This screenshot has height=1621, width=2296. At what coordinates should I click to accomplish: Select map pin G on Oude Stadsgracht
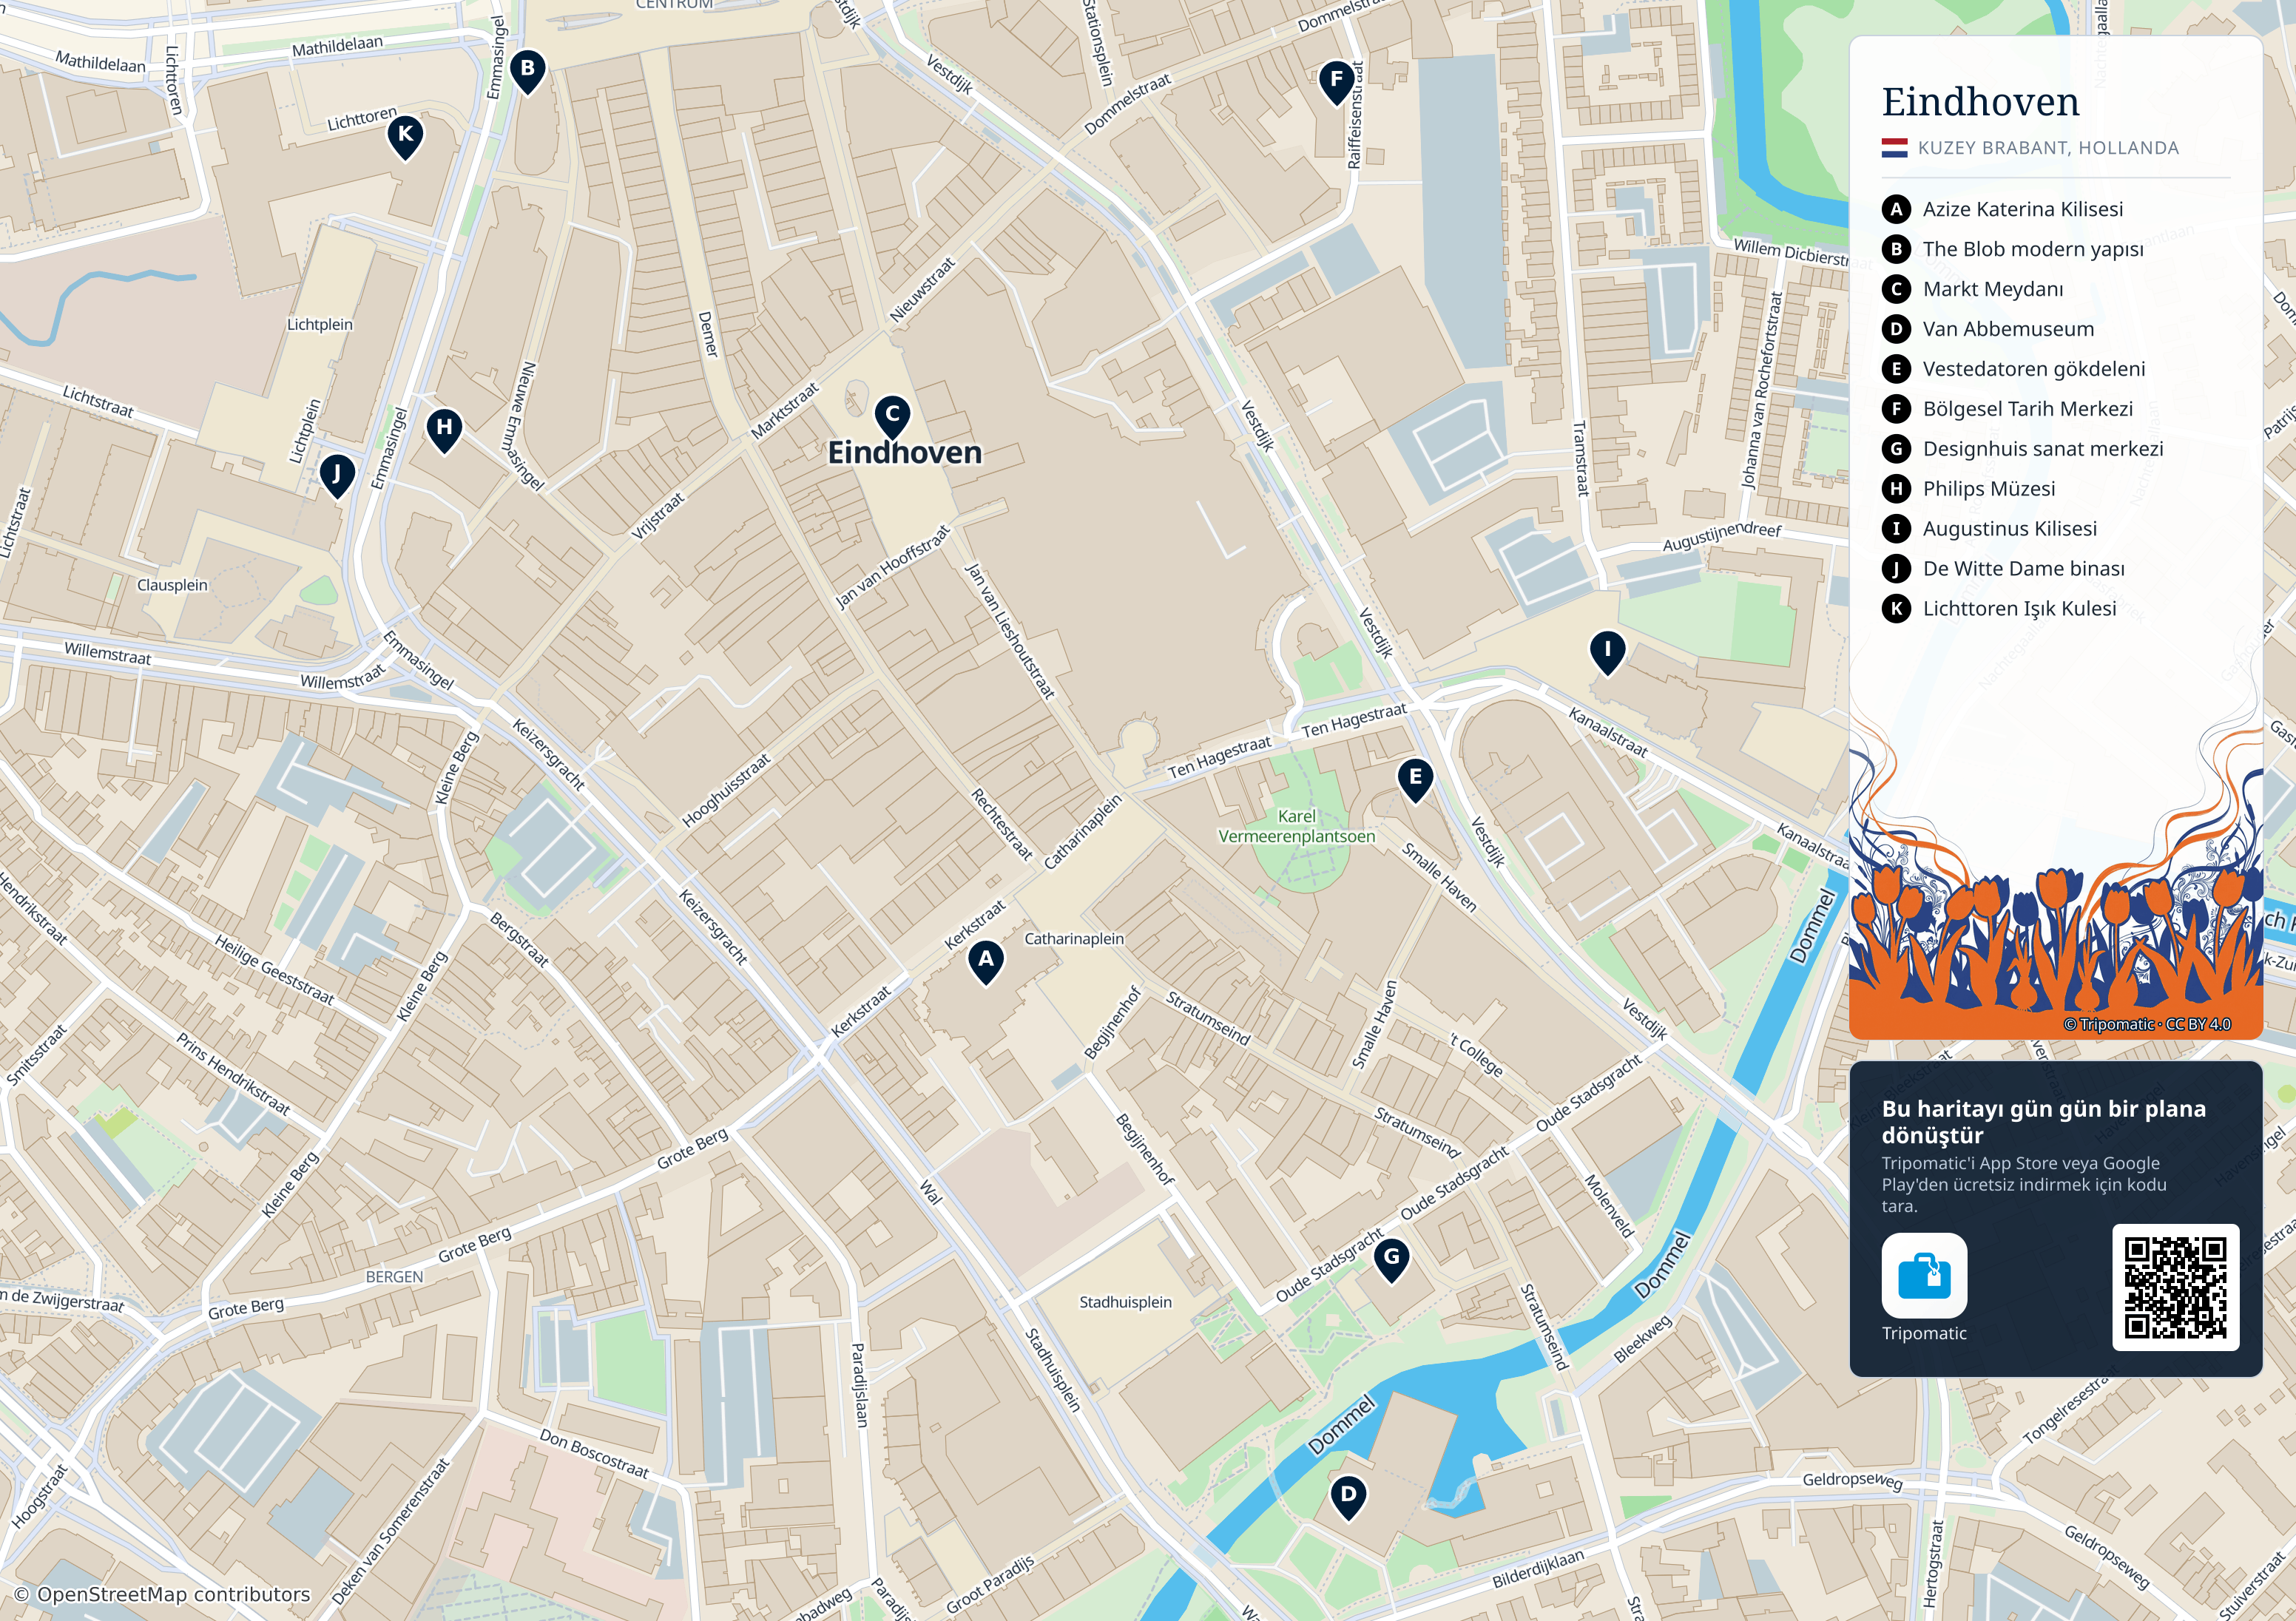[1391, 1260]
